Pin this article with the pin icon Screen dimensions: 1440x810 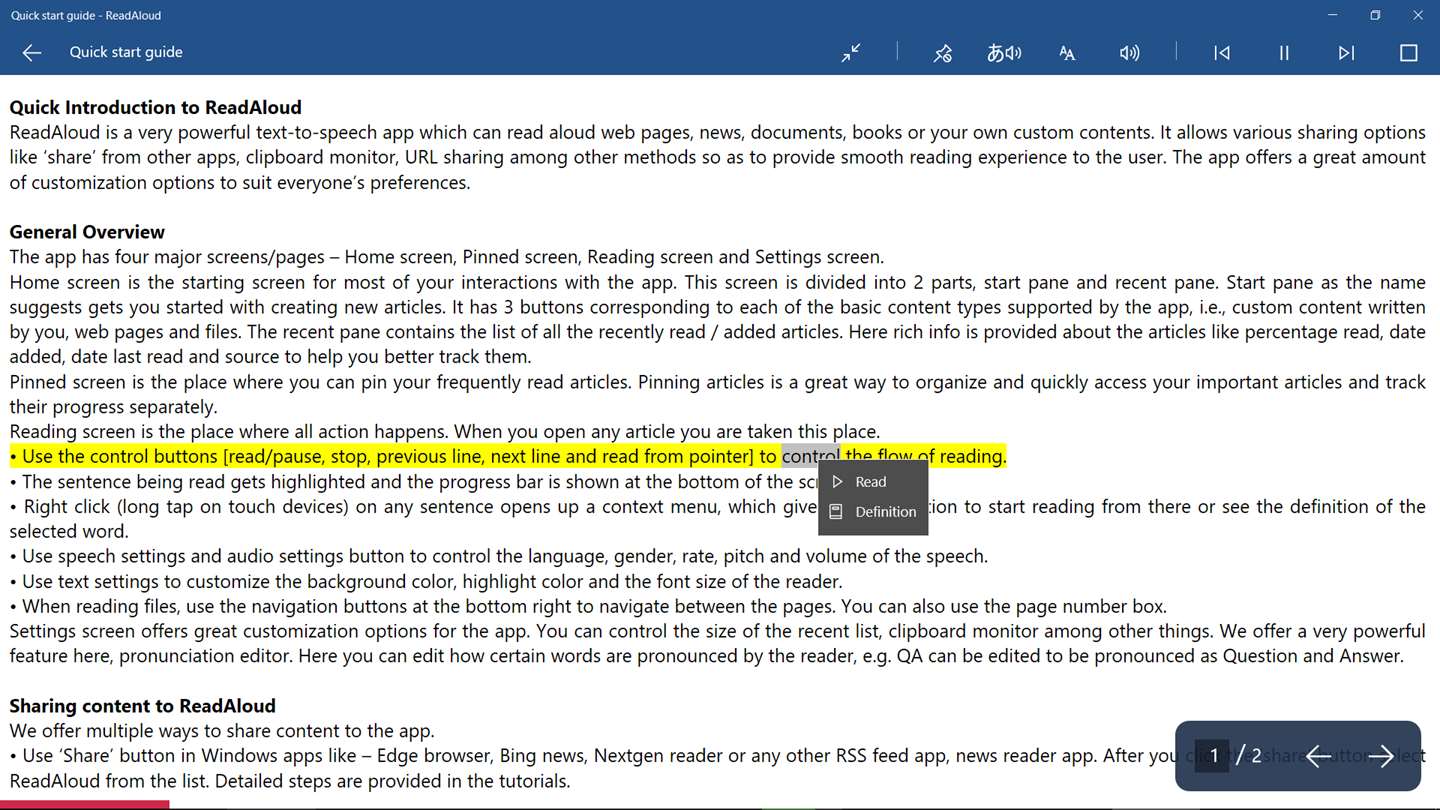click(942, 53)
